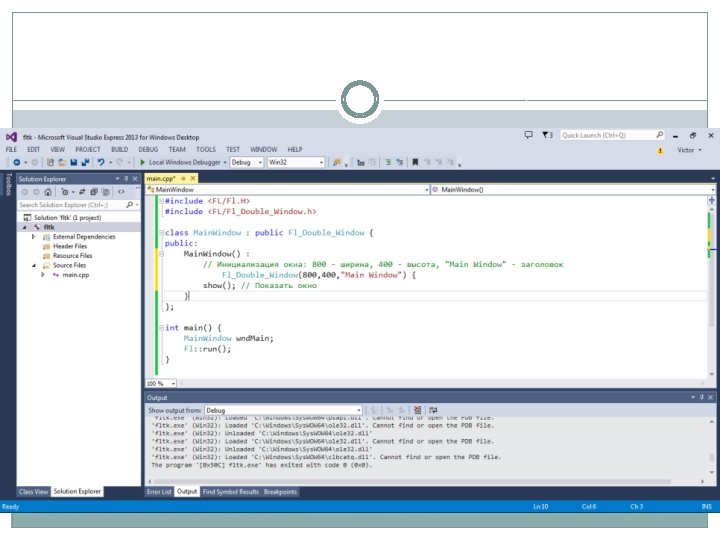Collapse the int main() code block
The height and width of the screenshot is (540, 720).
162,328
